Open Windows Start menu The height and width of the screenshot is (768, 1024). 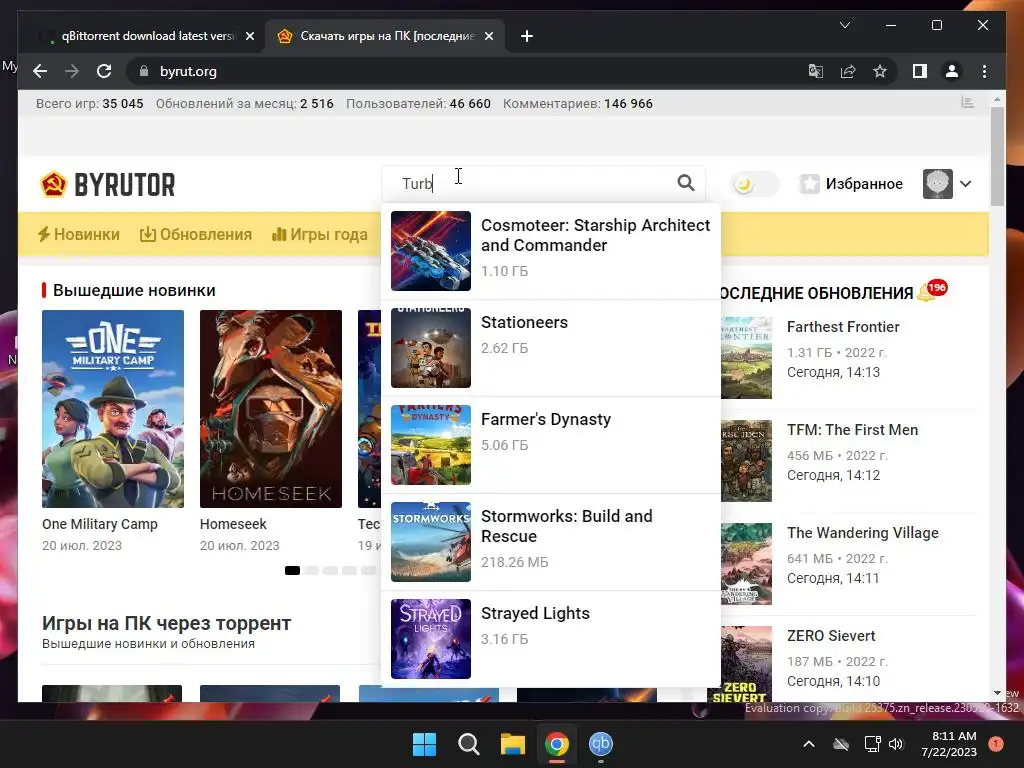[x=424, y=744]
